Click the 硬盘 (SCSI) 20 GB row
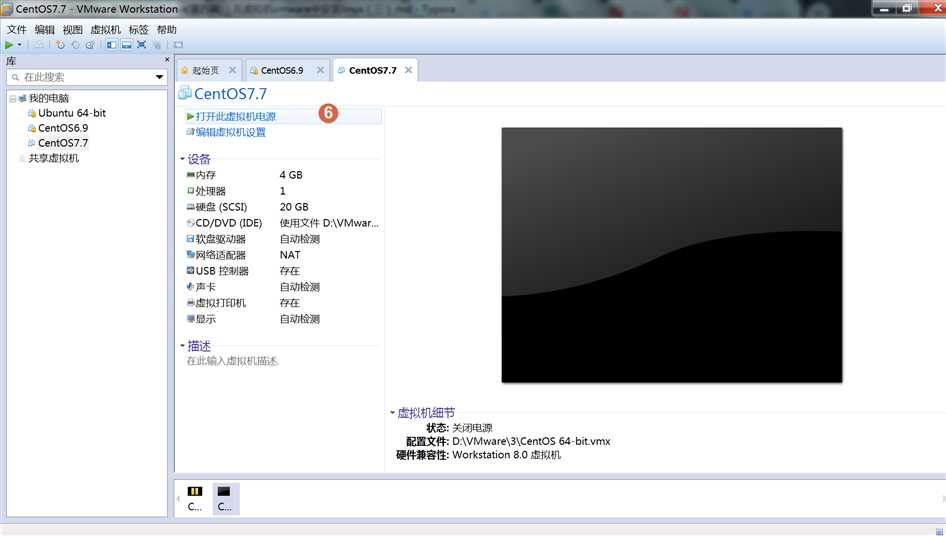 [282, 207]
